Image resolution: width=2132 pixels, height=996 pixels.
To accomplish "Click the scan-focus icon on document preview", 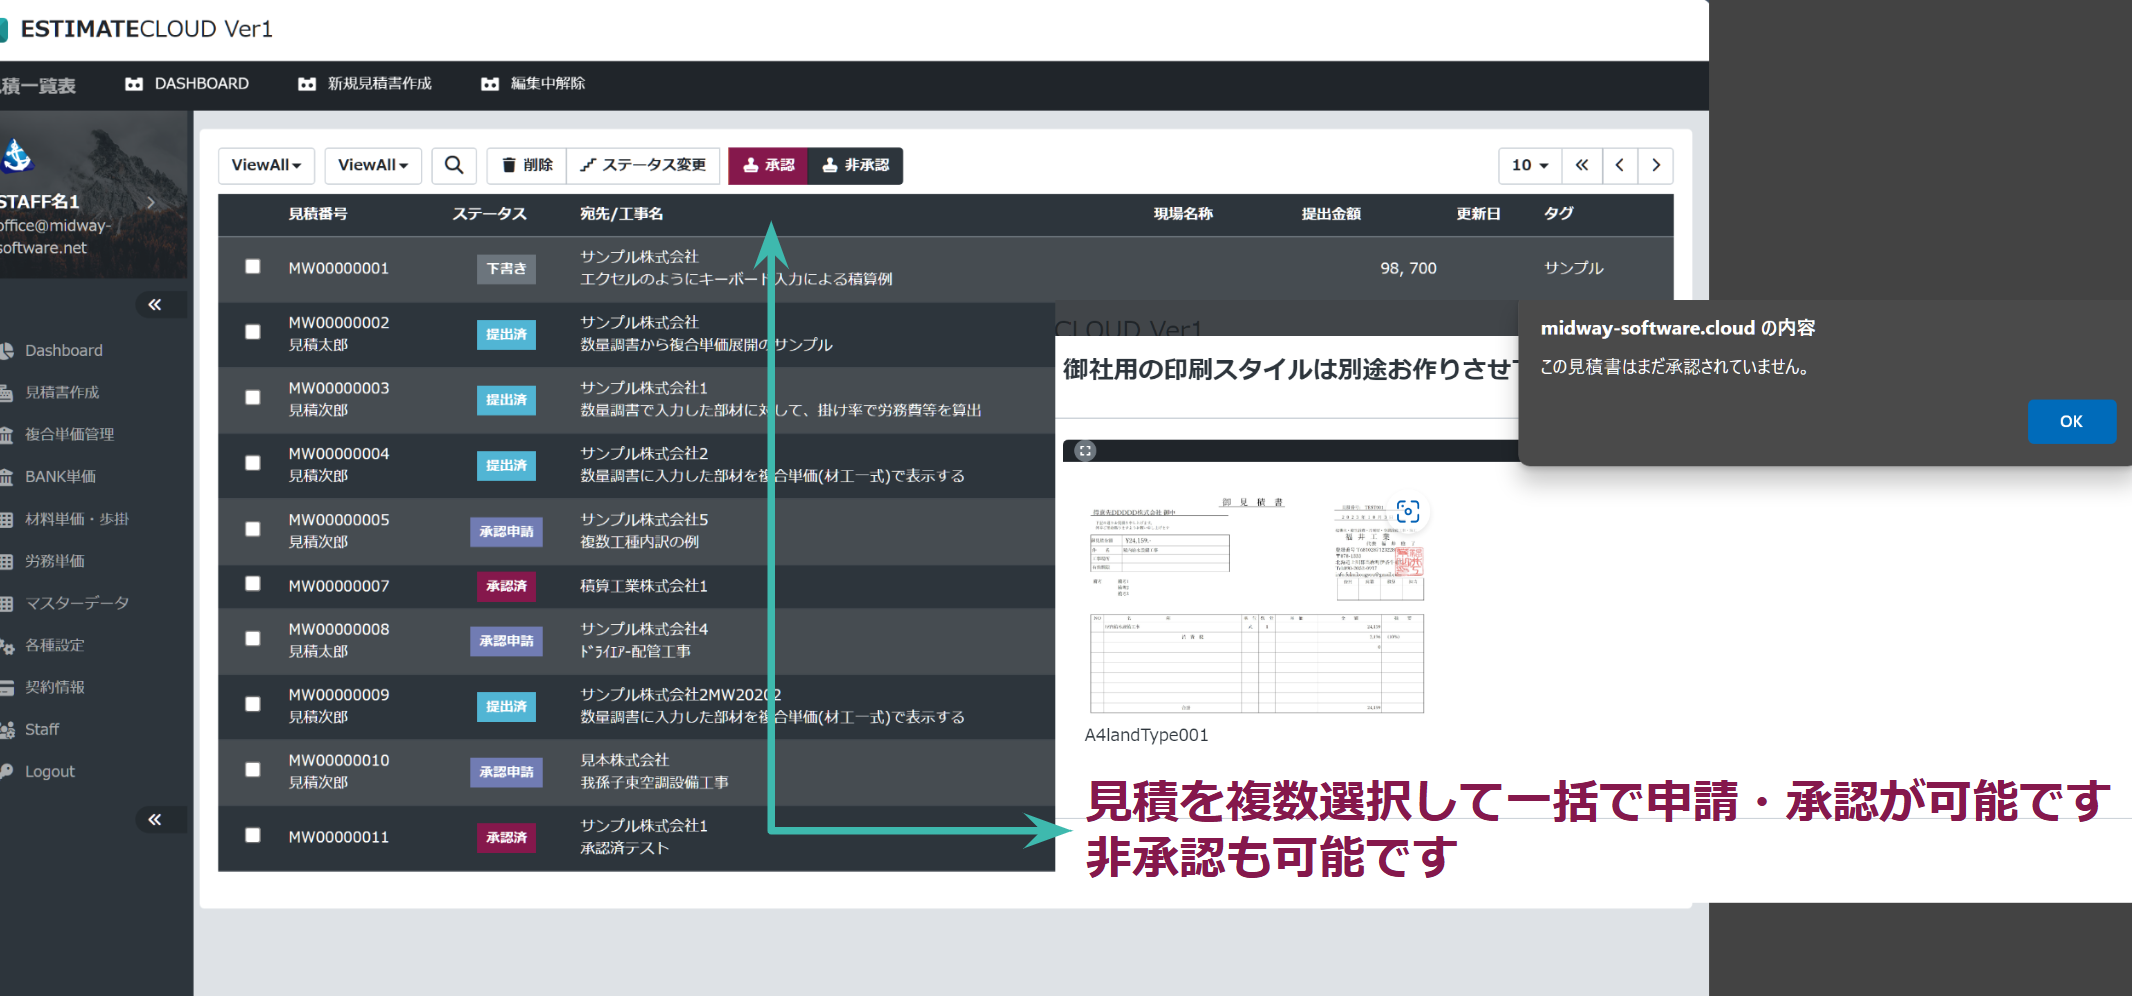I will coord(1408,511).
